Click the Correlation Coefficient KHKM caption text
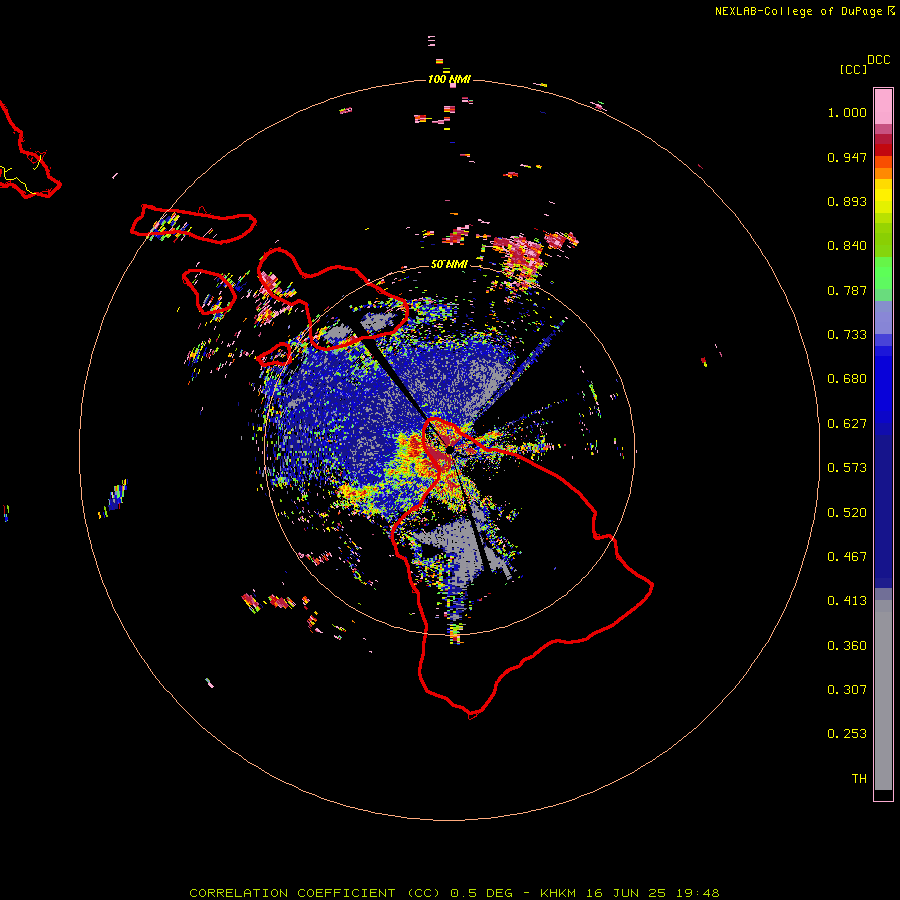The height and width of the screenshot is (900, 900). click(454, 893)
